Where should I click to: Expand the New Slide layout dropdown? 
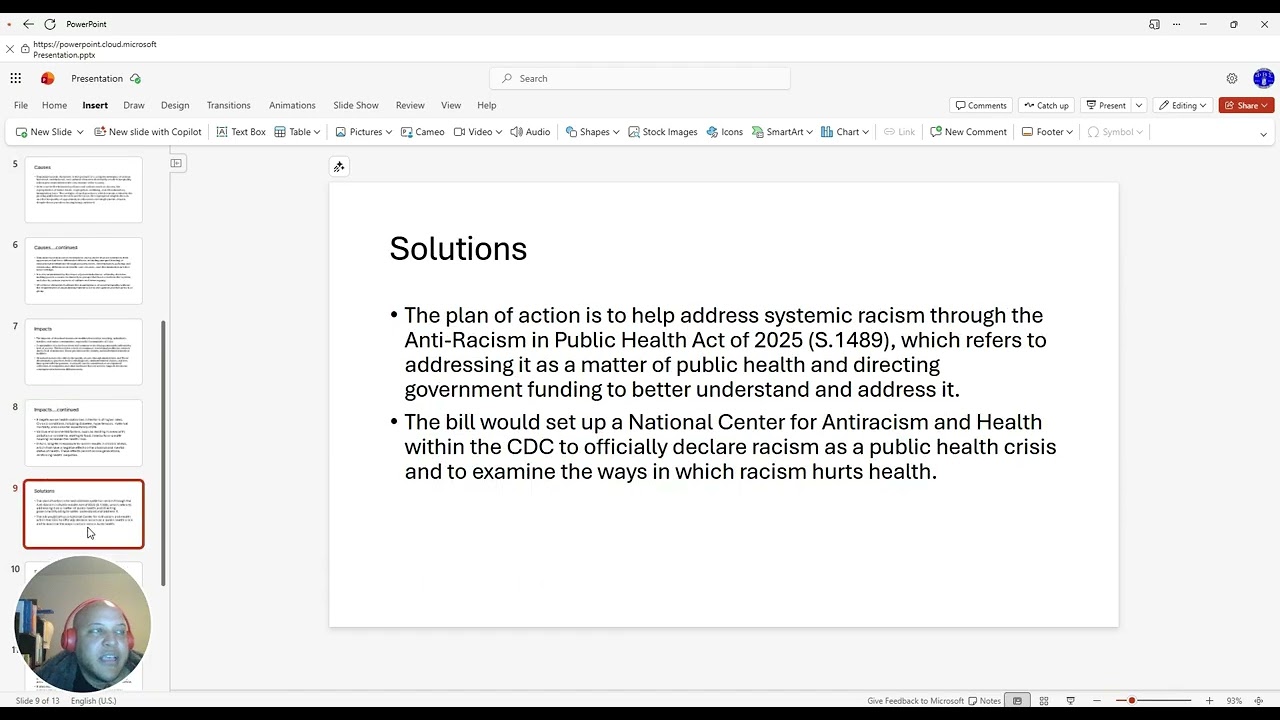[x=80, y=132]
